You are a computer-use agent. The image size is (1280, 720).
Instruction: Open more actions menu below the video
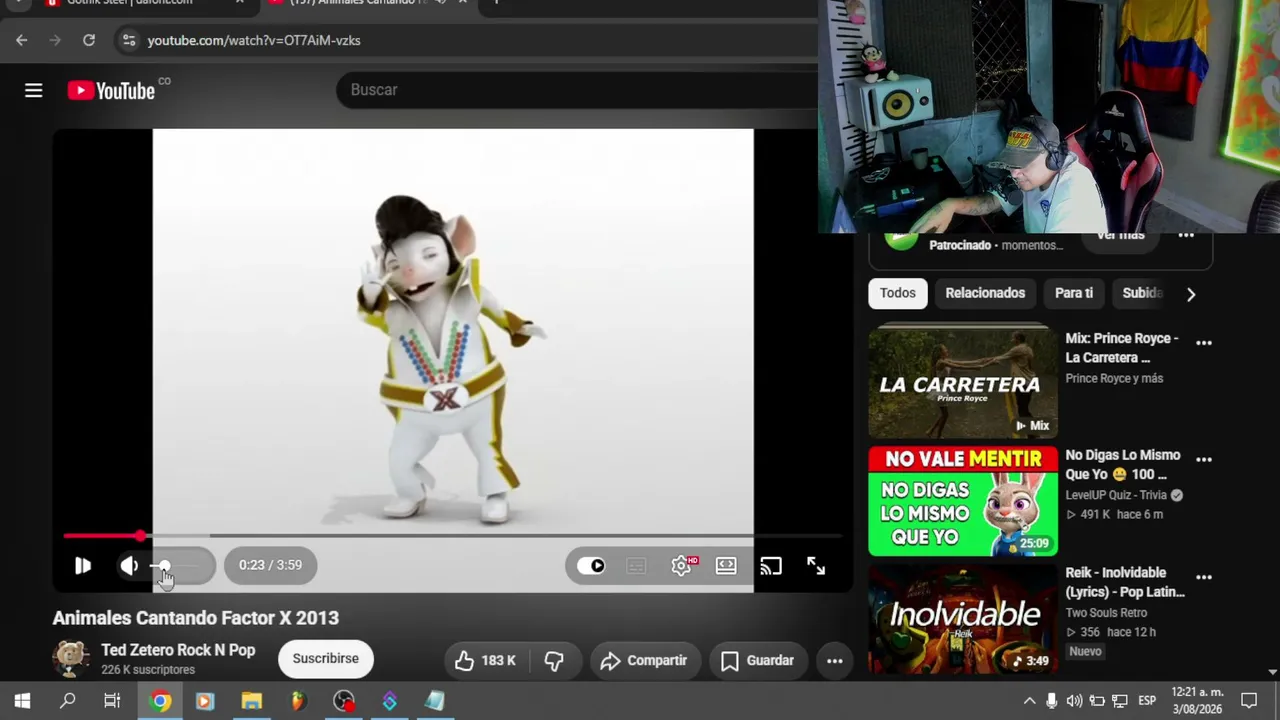[x=834, y=660]
